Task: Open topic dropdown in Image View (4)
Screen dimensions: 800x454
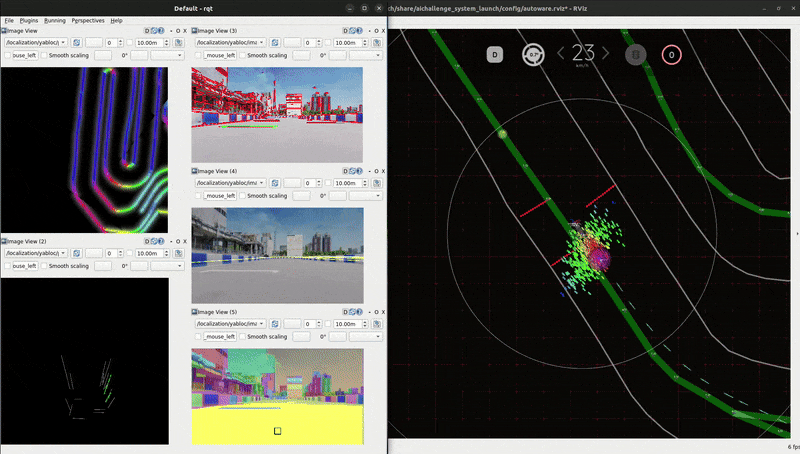Action: pos(231,183)
